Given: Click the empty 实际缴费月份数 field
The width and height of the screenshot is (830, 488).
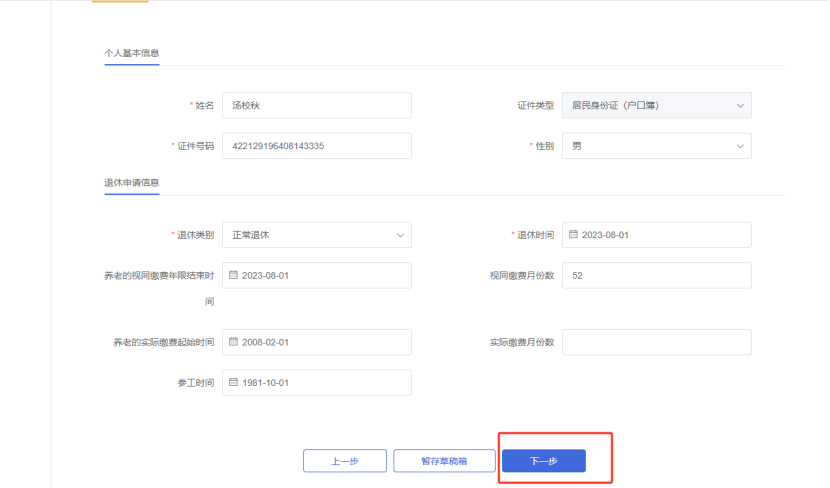Looking at the screenshot, I should pos(656,342).
